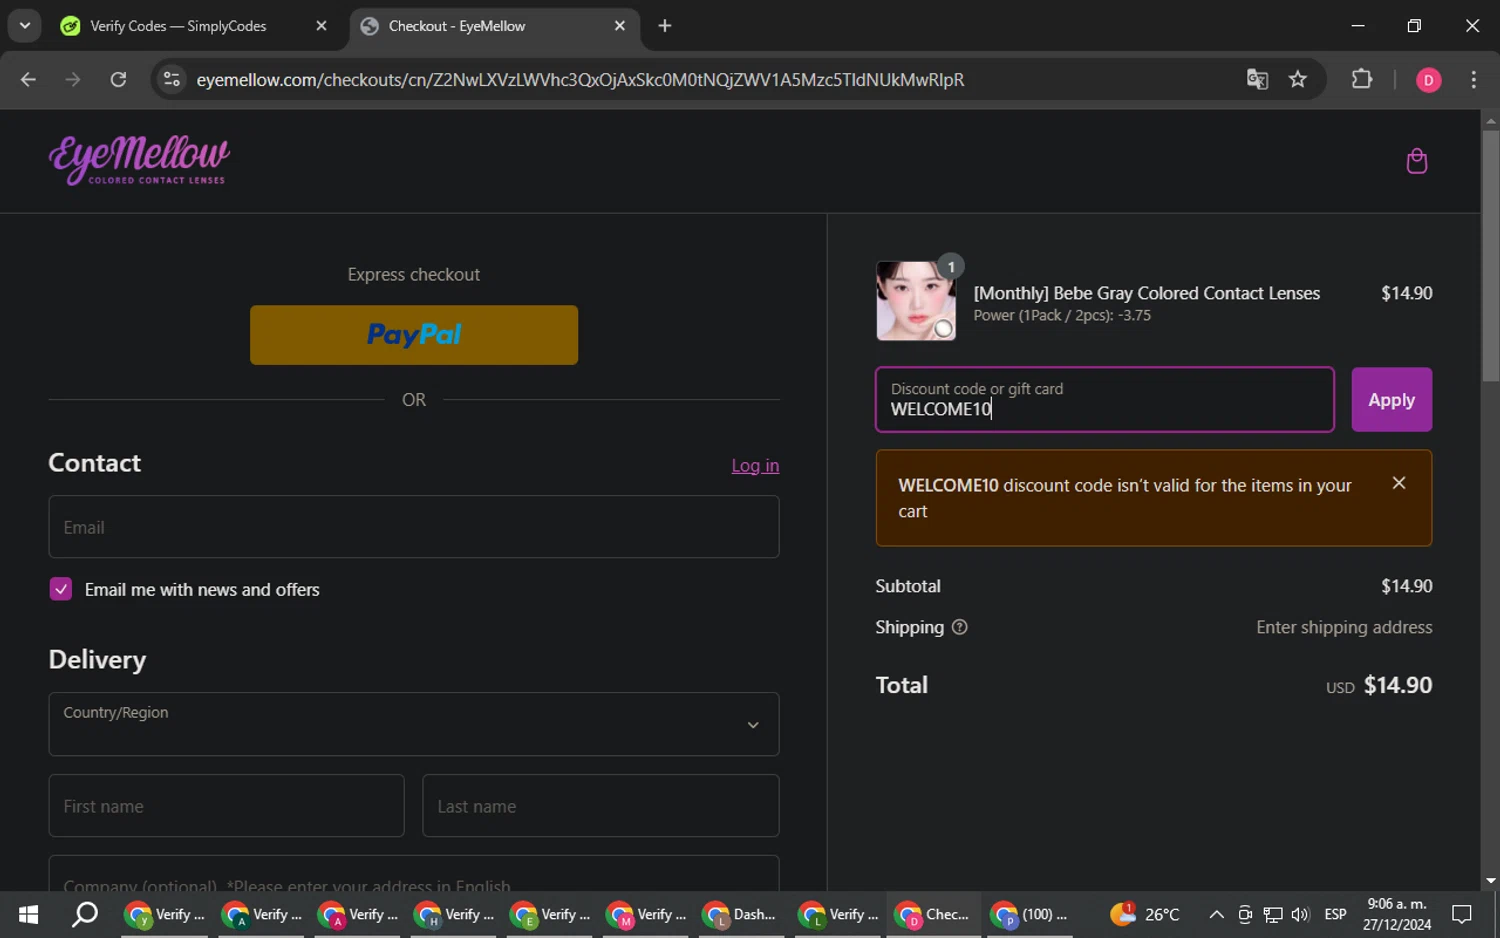This screenshot has width=1500, height=938.
Task: Close the Checkout - EyeMellow tab
Action: [619, 26]
